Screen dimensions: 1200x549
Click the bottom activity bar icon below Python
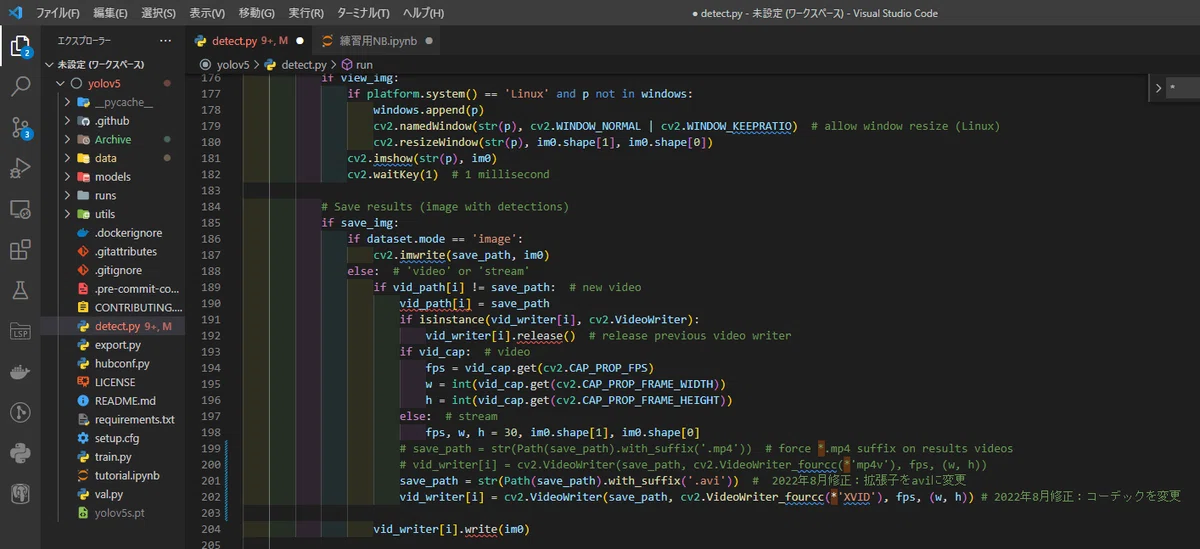(x=20, y=494)
